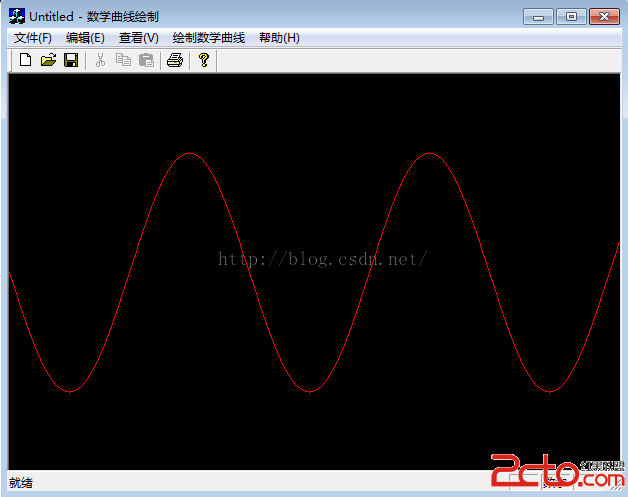Screen dimensions: 628x497
Task: Click the New document toolbar icon
Action: tap(26, 60)
